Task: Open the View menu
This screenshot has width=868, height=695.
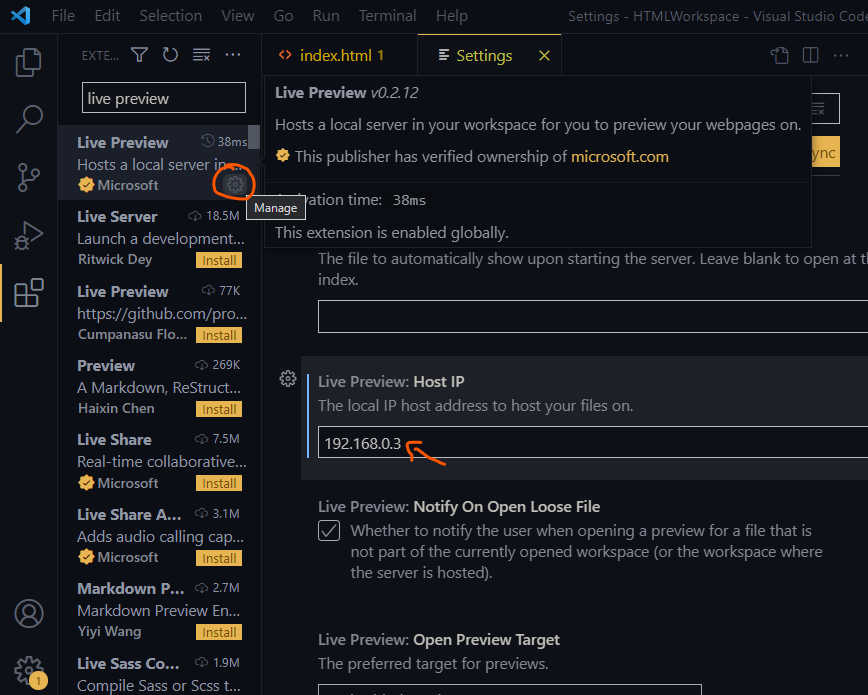Action: [x=238, y=16]
